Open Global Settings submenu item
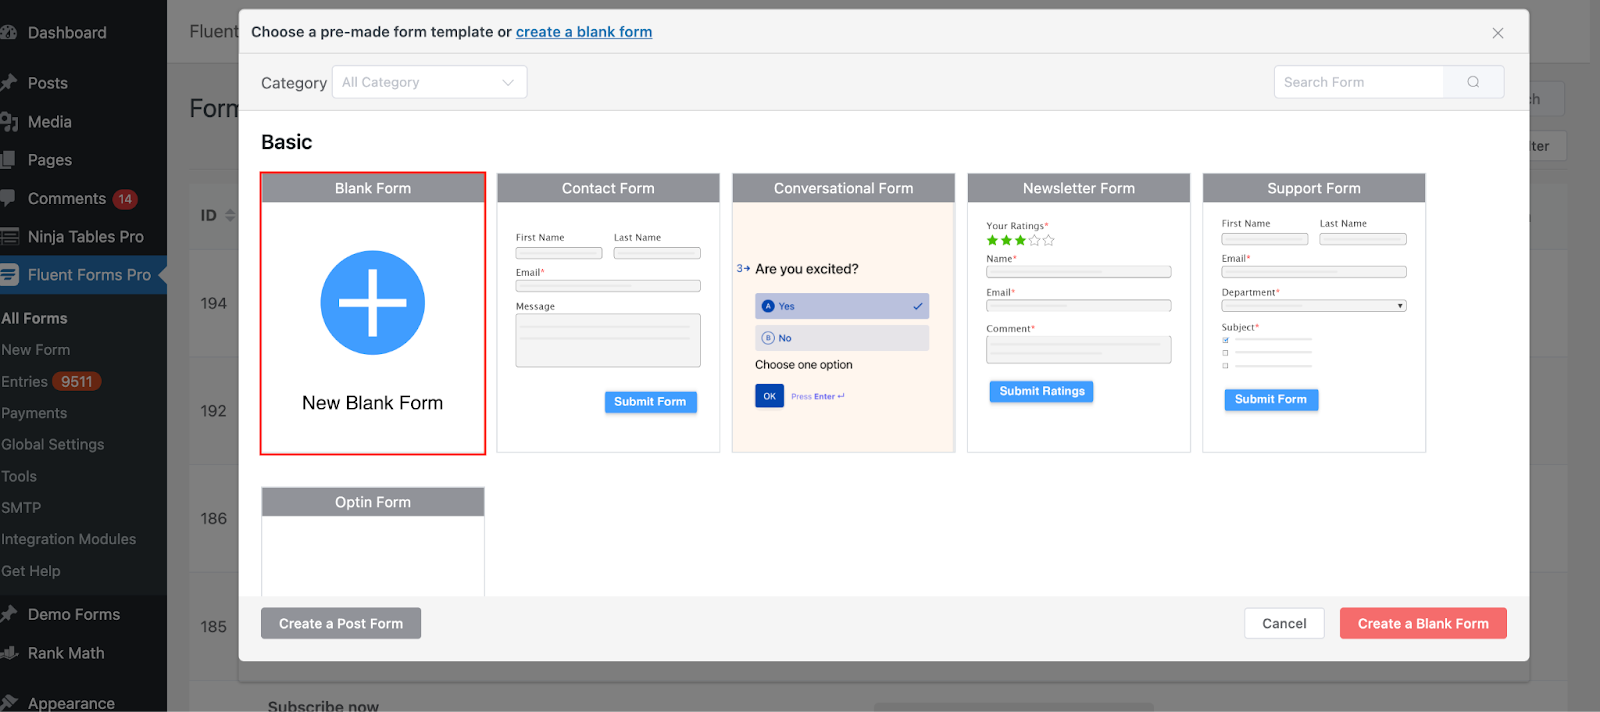1600x712 pixels. [x=52, y=445]
